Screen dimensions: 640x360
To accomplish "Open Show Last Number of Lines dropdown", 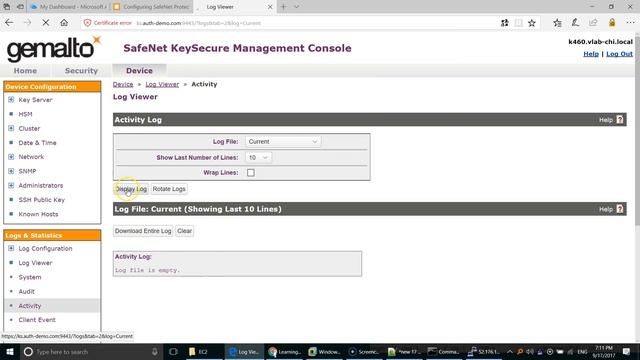I will (258, 158).
